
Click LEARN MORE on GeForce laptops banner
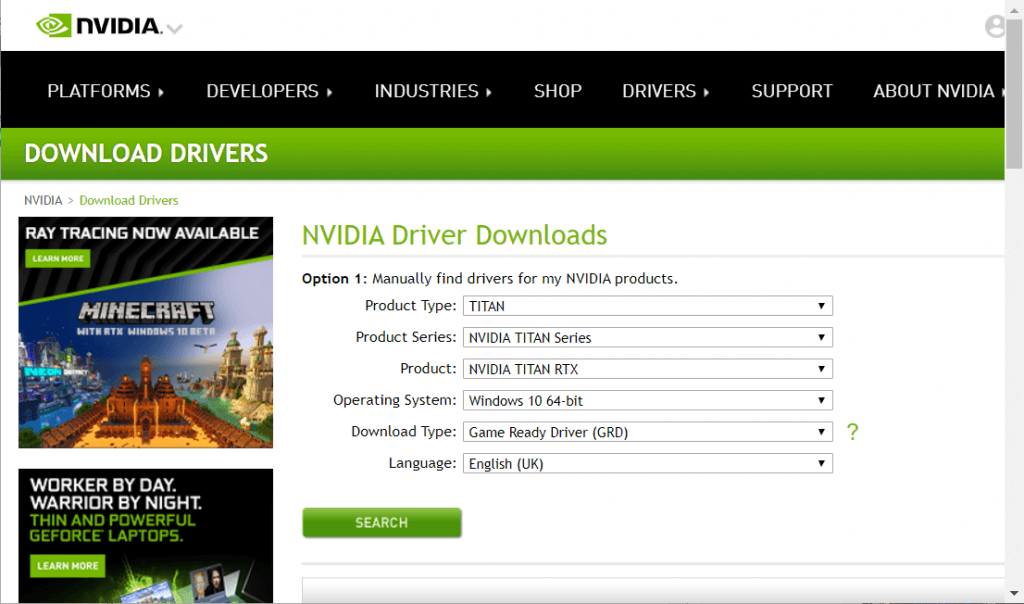pyautogui.click(x=67, y=566)
